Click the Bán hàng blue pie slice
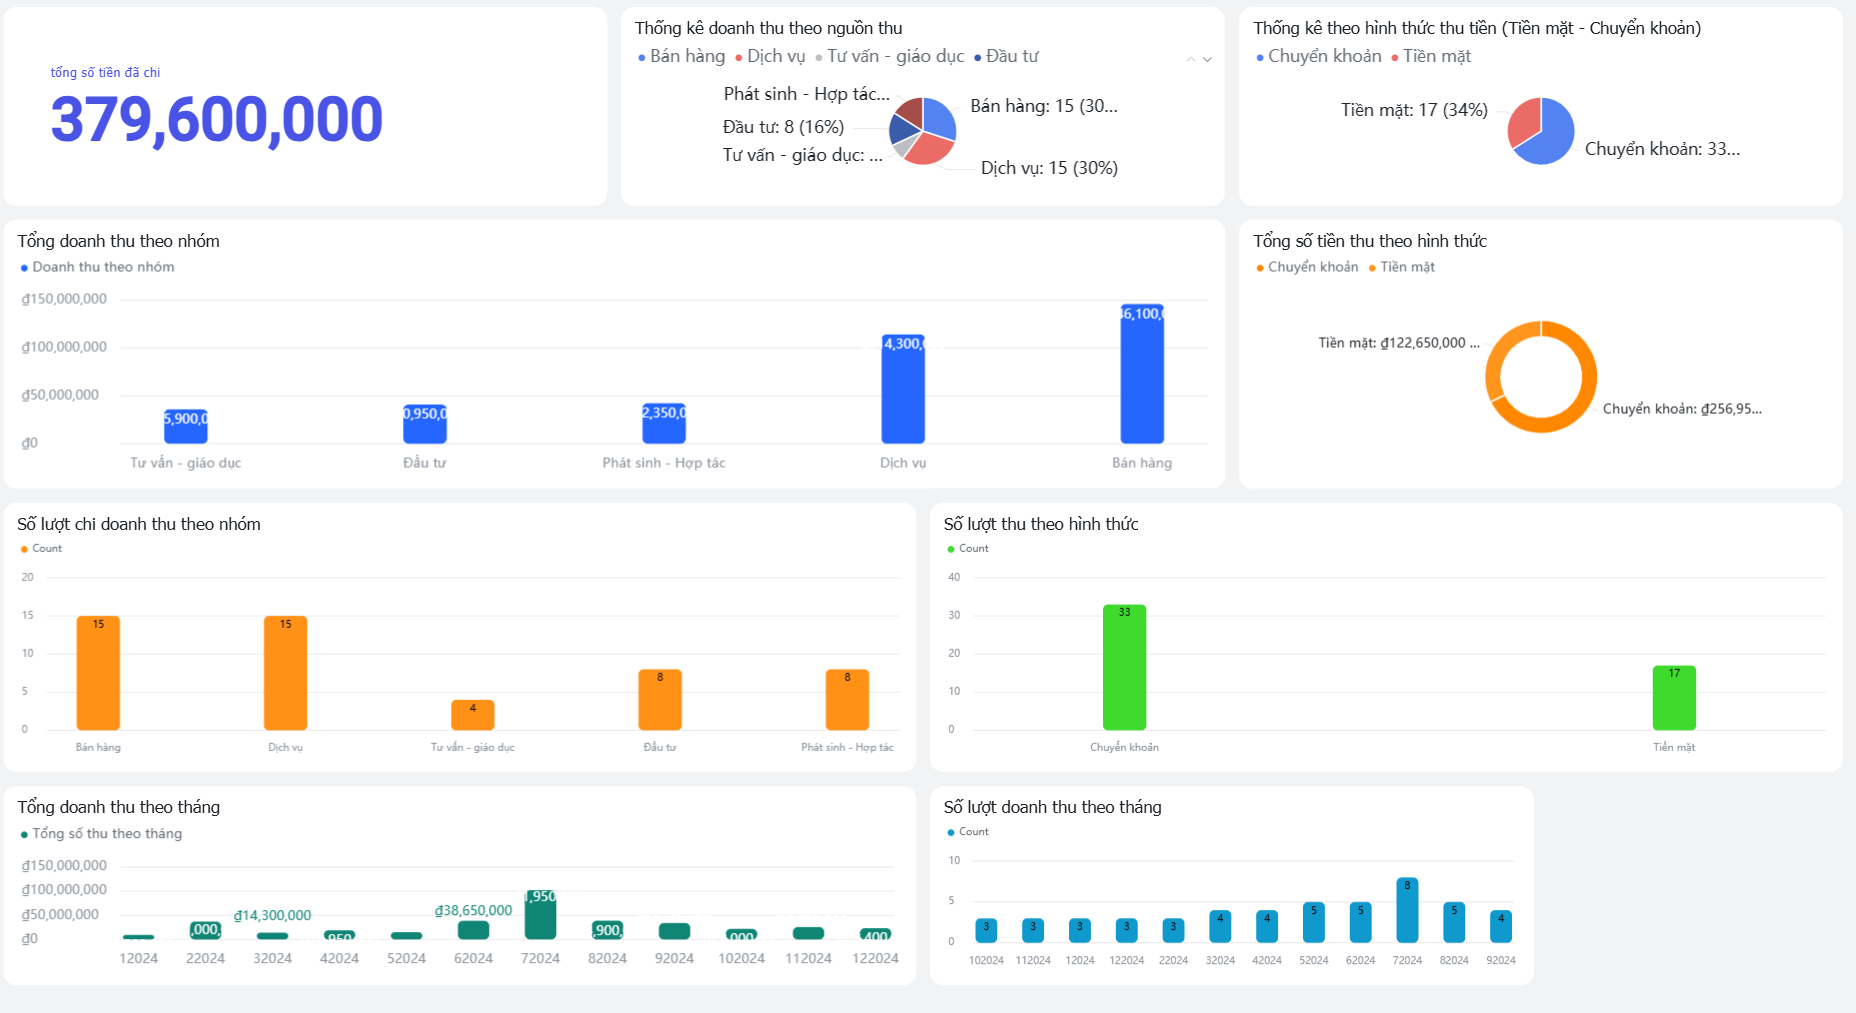Screen dimensions: 1856x1013 [x=940, y=117]
